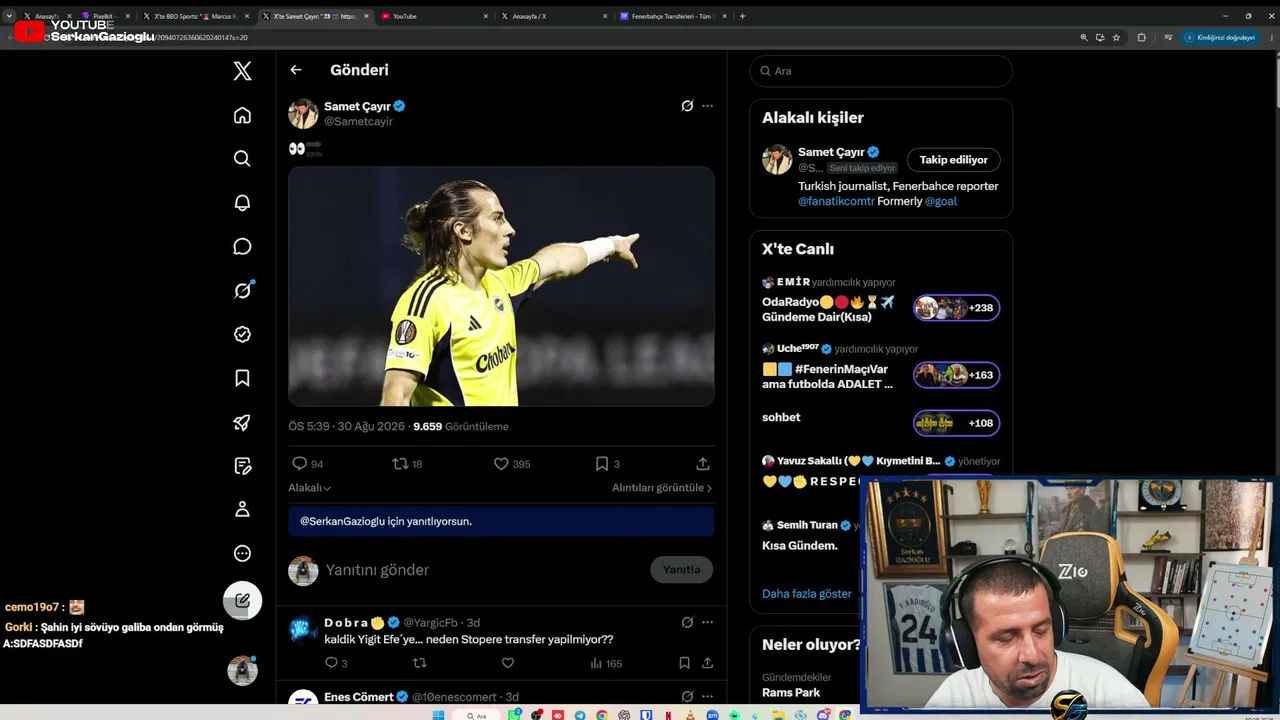Open the More circle menu in sidebar
The image size is (1280, 720).
[x=242, y=554]
